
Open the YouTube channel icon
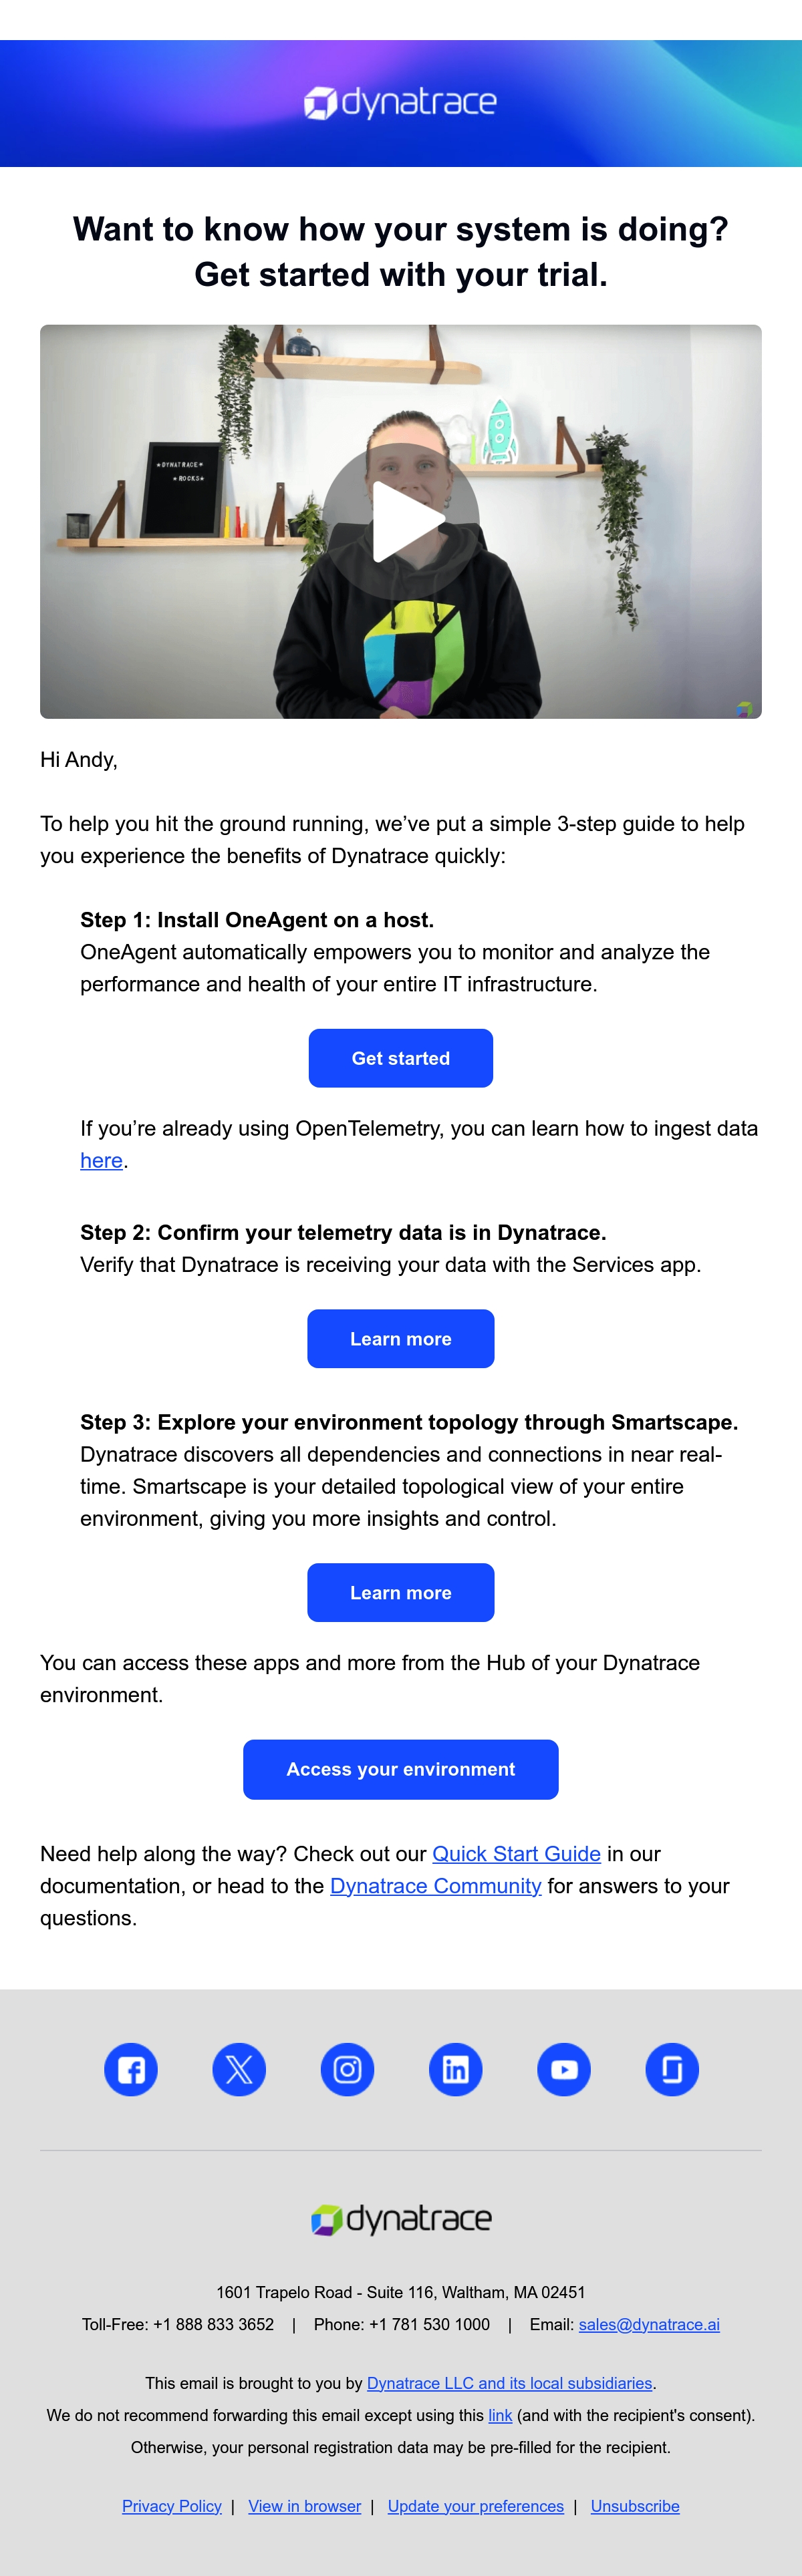coord(564,2069)
